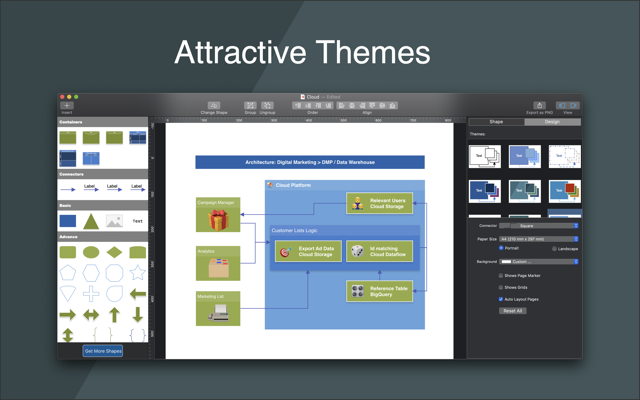The height and width of the screenshot is (400, 640).
Task: Click the Group toolbar icon
Action: pyautogui.click(x=250, y=106)
